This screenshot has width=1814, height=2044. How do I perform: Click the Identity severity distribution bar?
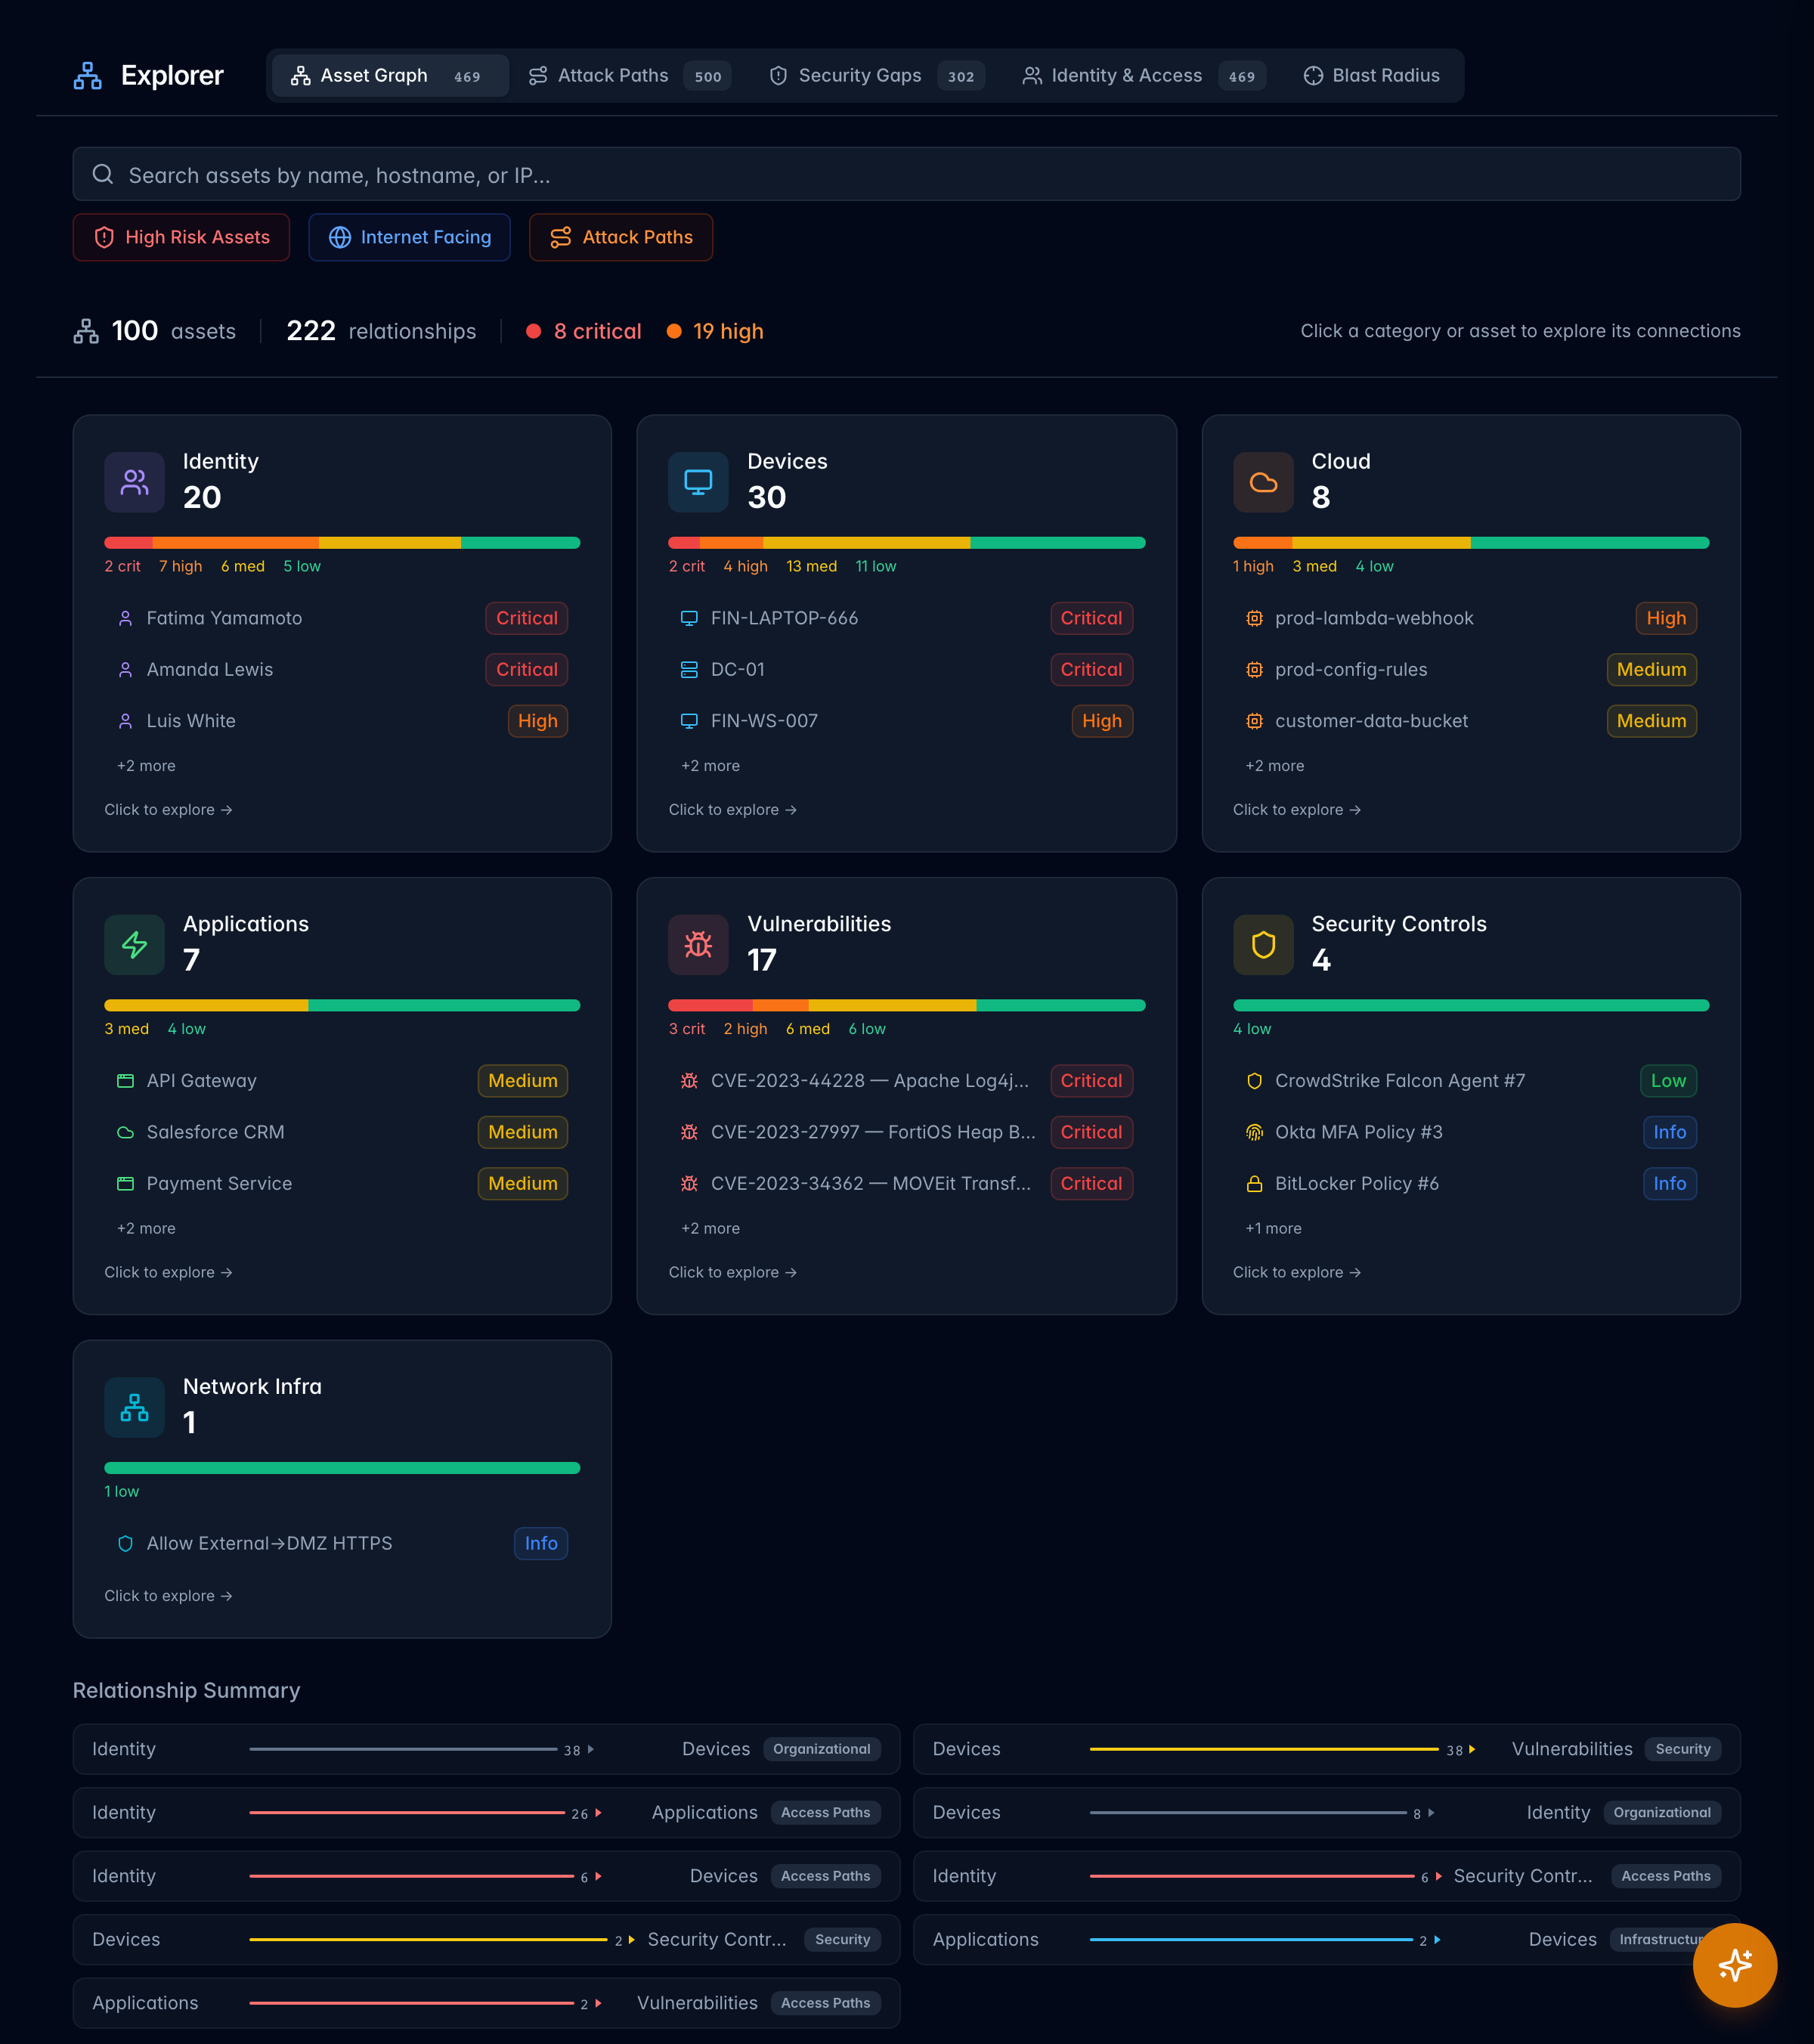(342, 543)
